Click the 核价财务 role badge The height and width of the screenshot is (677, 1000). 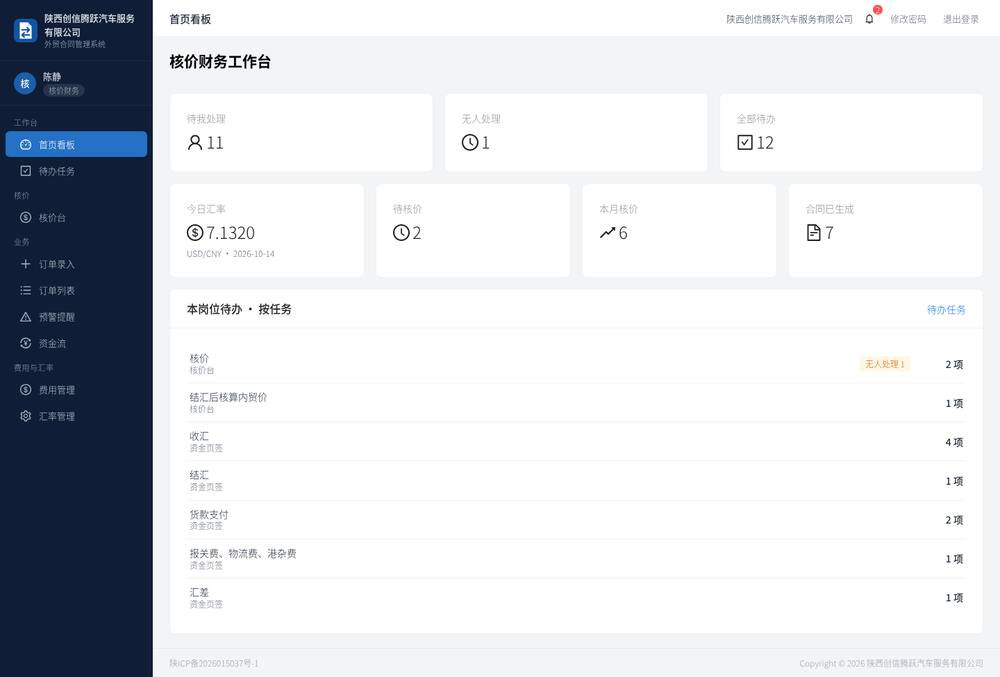click(x=64, y=91)
